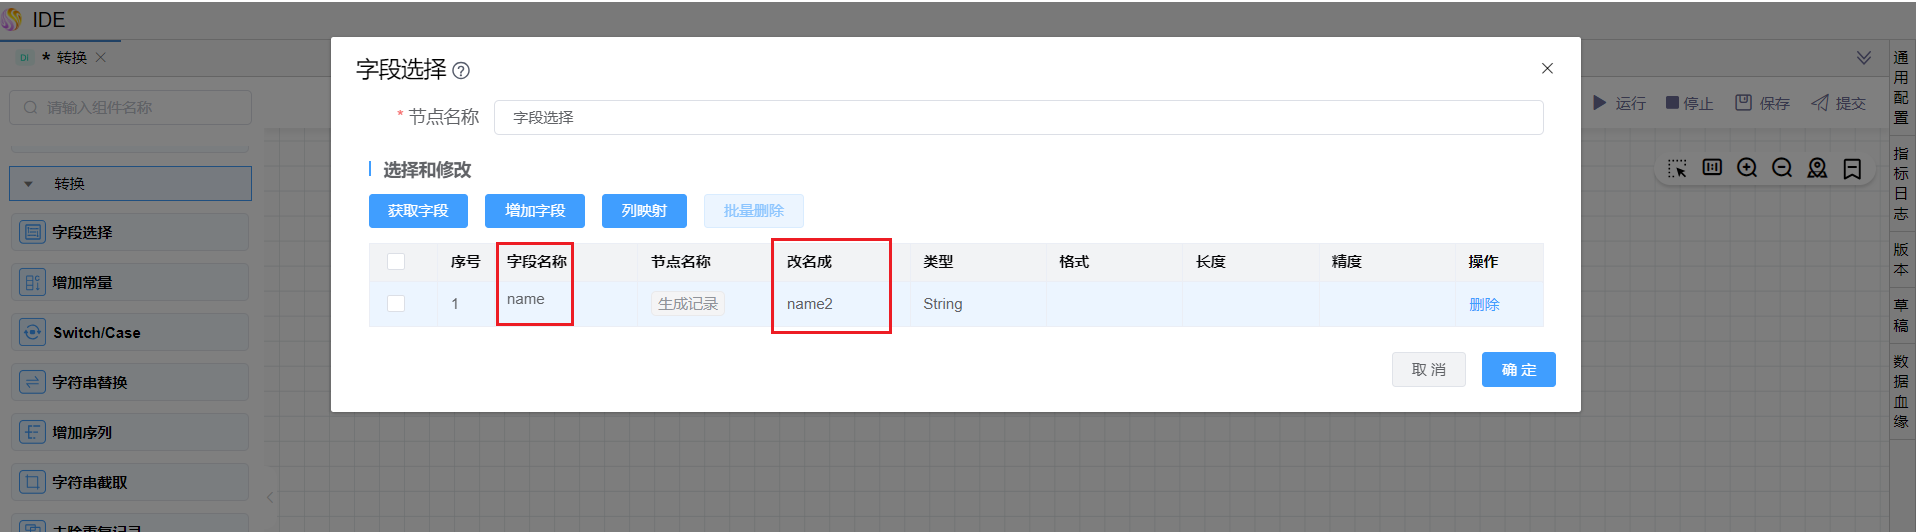
Task: Click the 运行 run icon in toolbar
Action: point(1600,102)
